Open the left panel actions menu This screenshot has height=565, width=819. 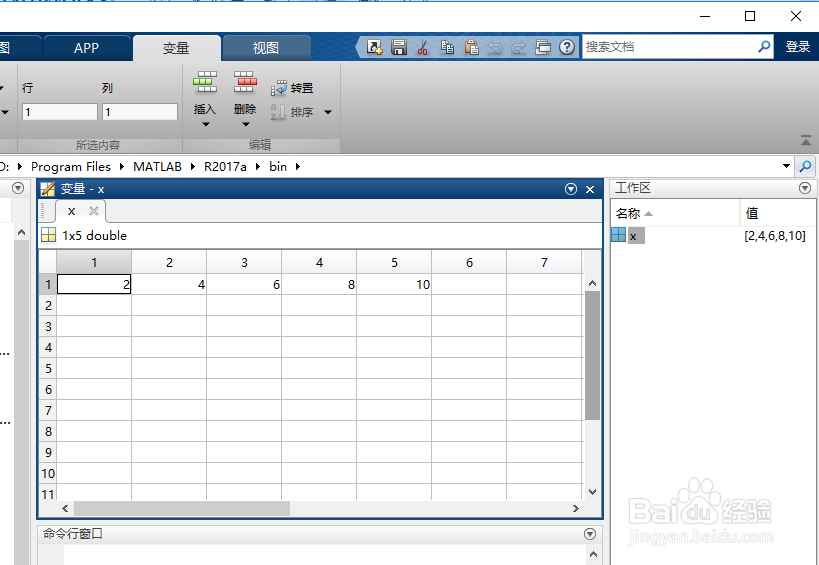(18, 189)
